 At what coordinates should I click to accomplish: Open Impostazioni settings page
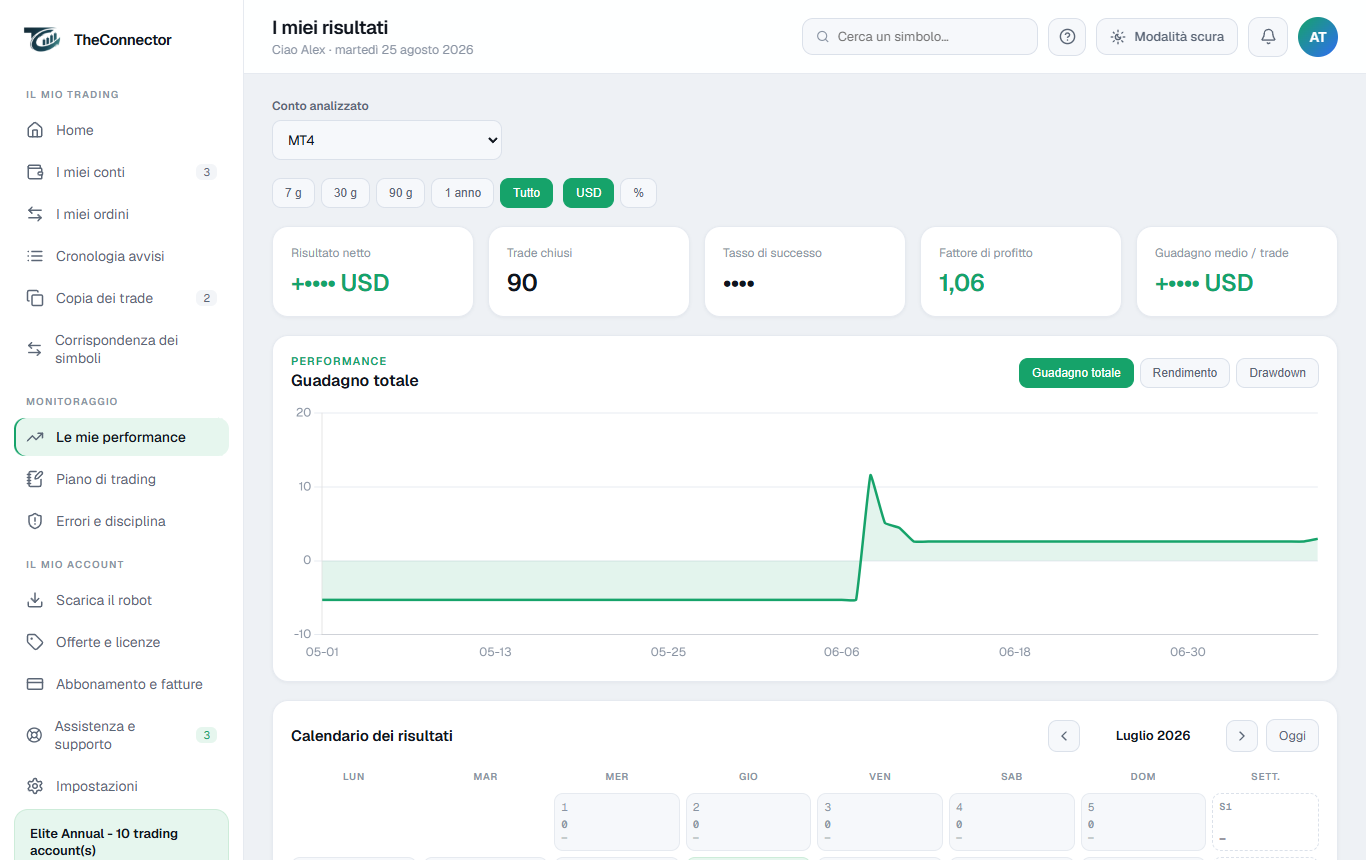(x=121, y=786)
